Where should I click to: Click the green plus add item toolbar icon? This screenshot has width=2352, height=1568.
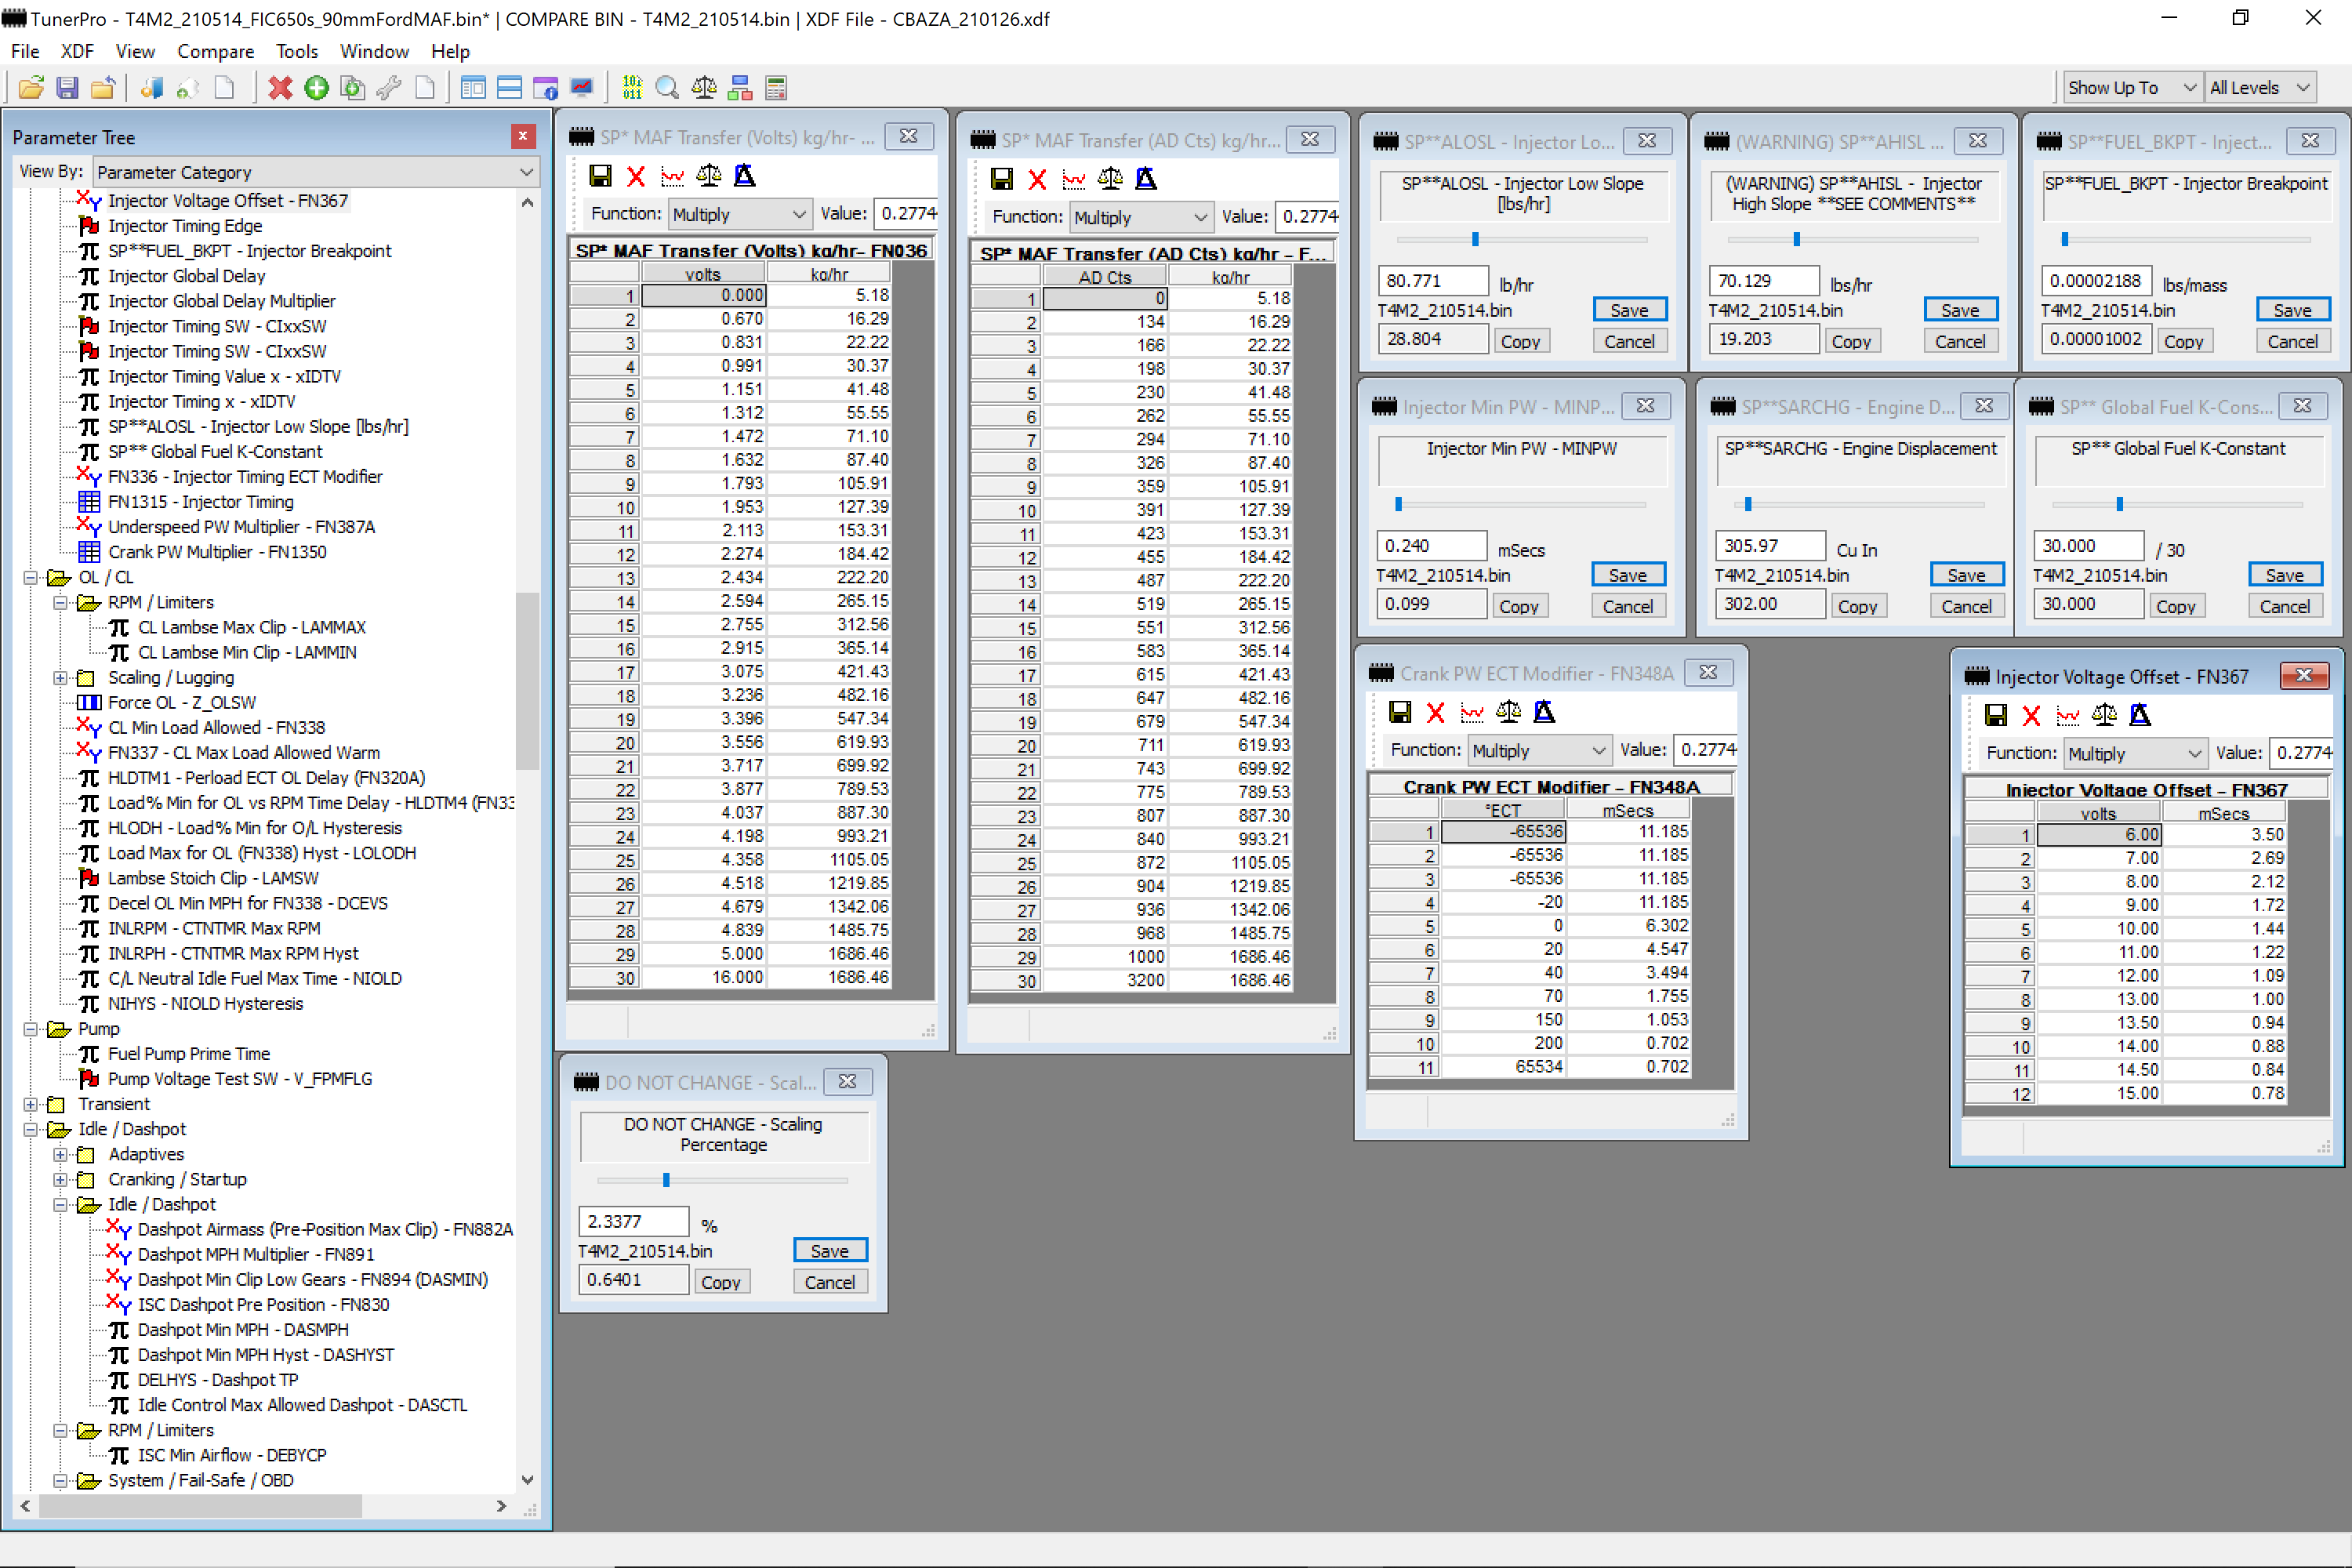[316, 88]
